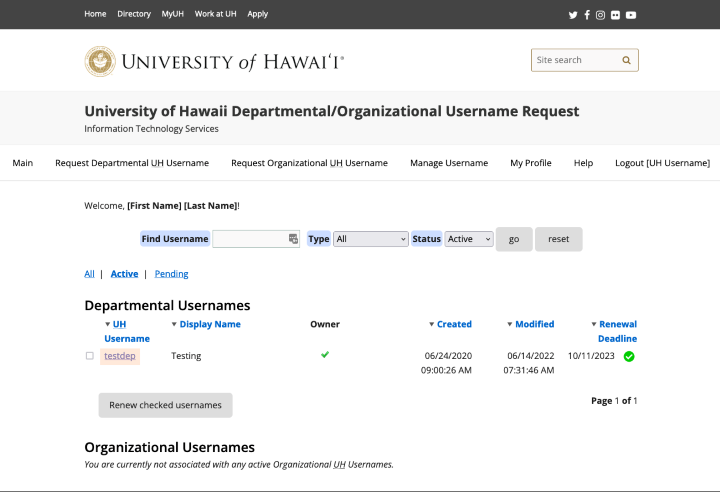Open the UH Instagram icon
Image resolution: width=720 pixels, height=492 pixels.
[600, 15]
